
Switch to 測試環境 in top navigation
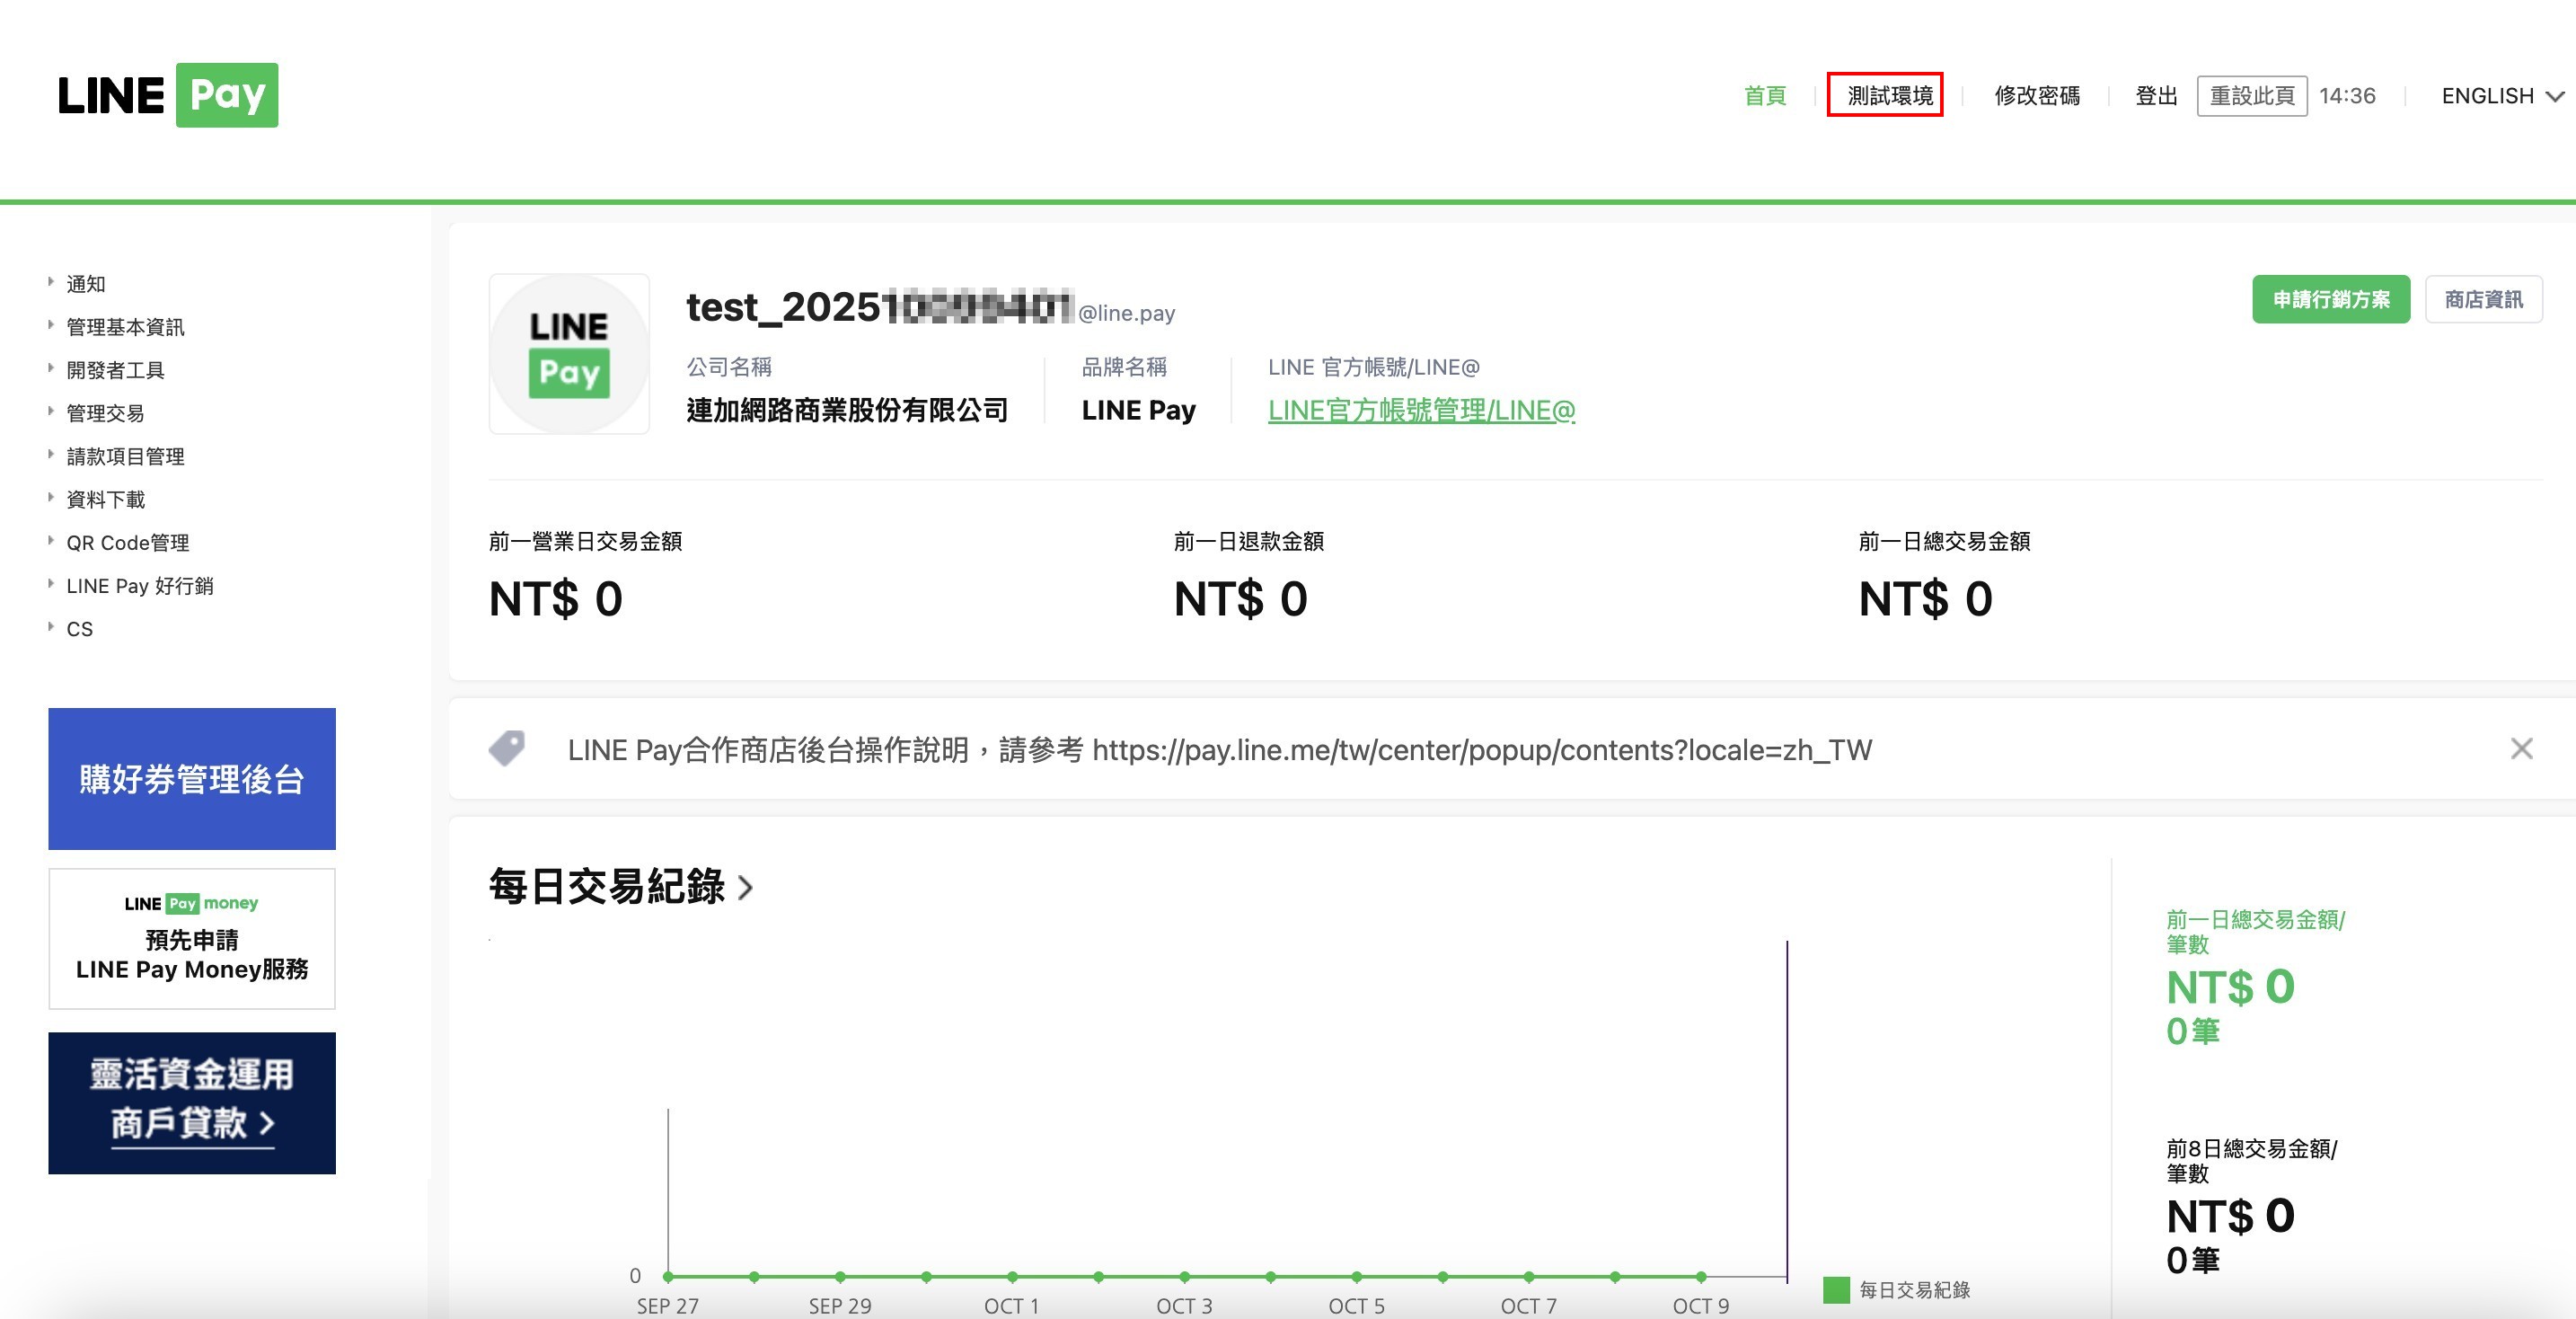[1889, 96]
